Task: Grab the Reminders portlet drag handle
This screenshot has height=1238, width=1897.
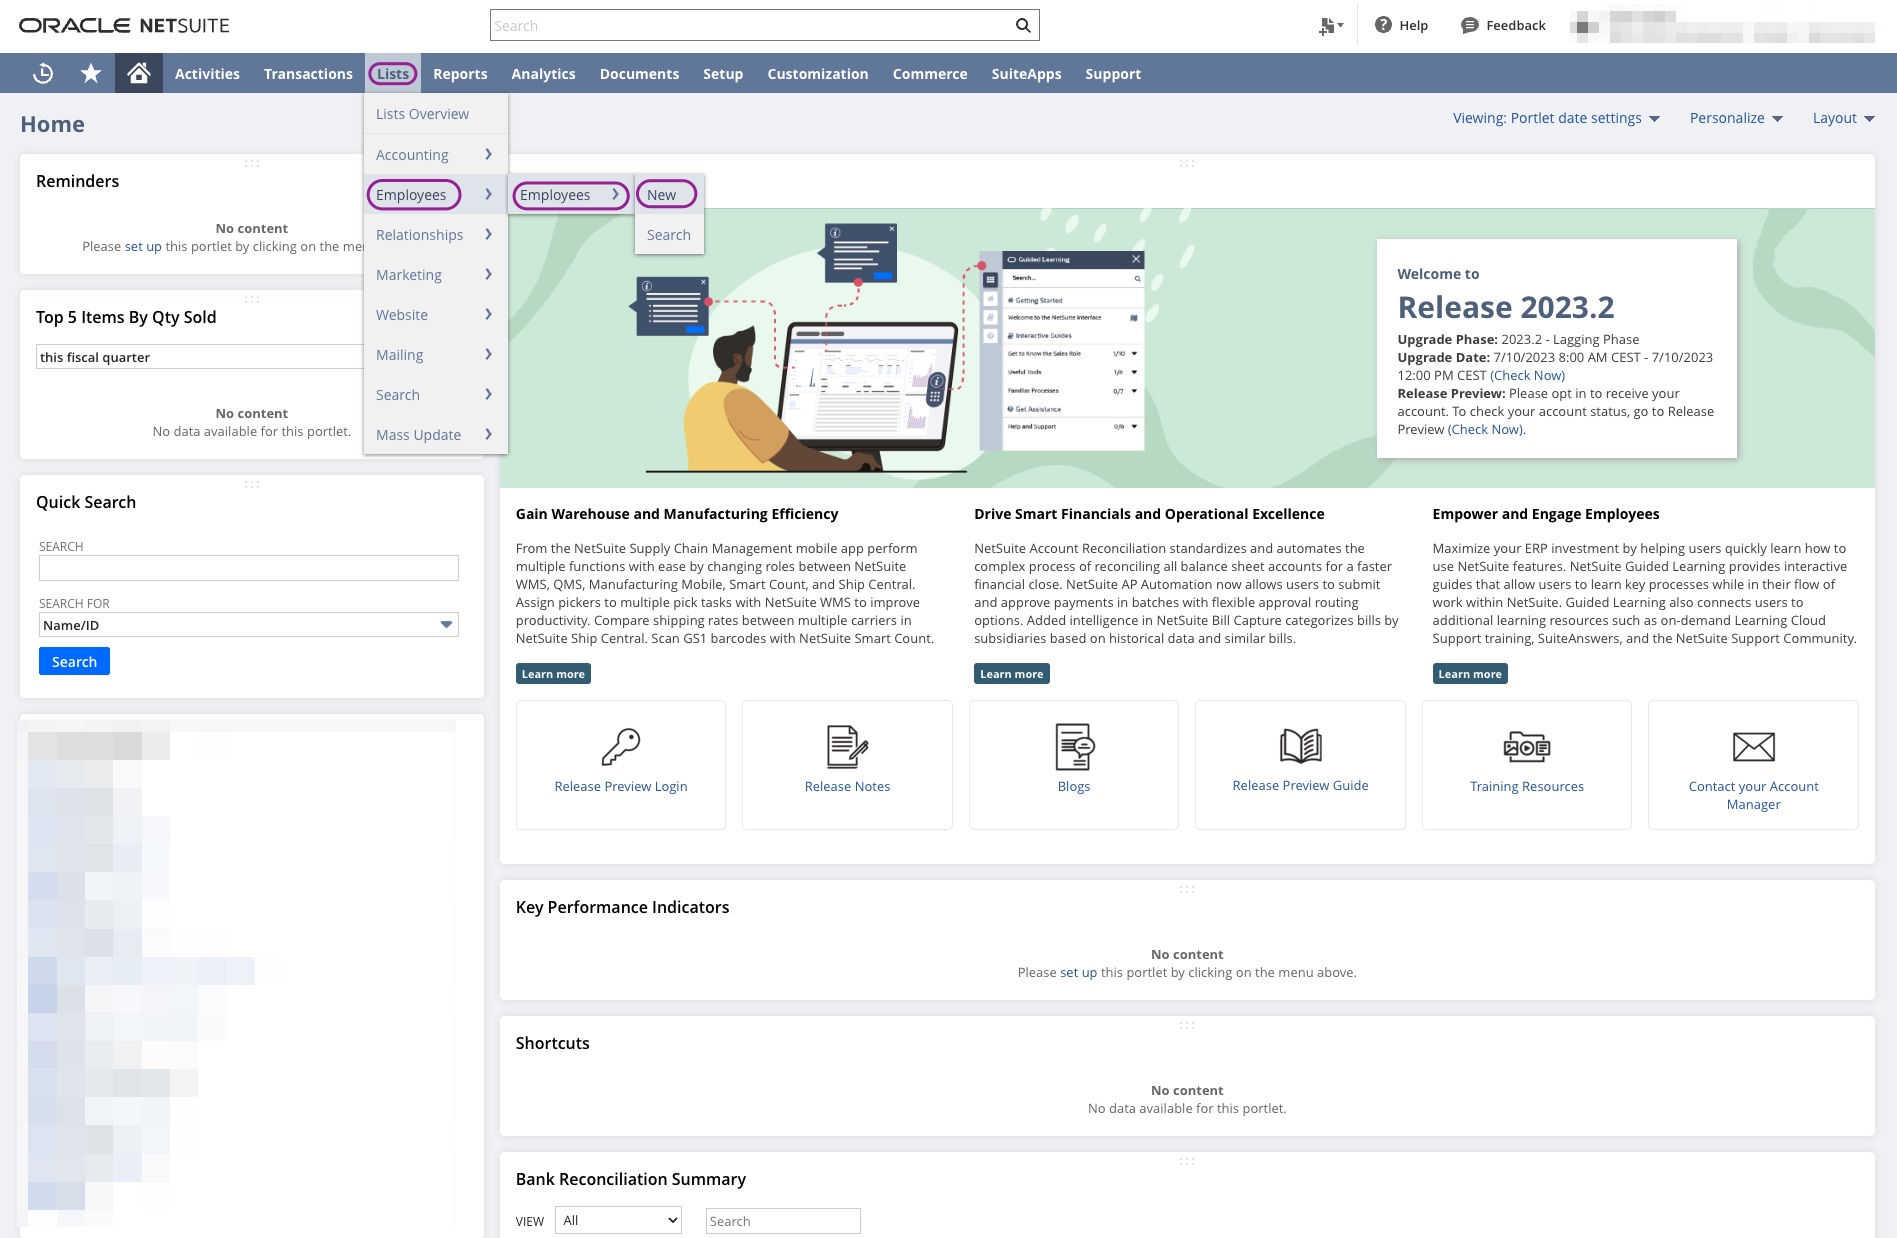Action: click(x=252, y=163)
